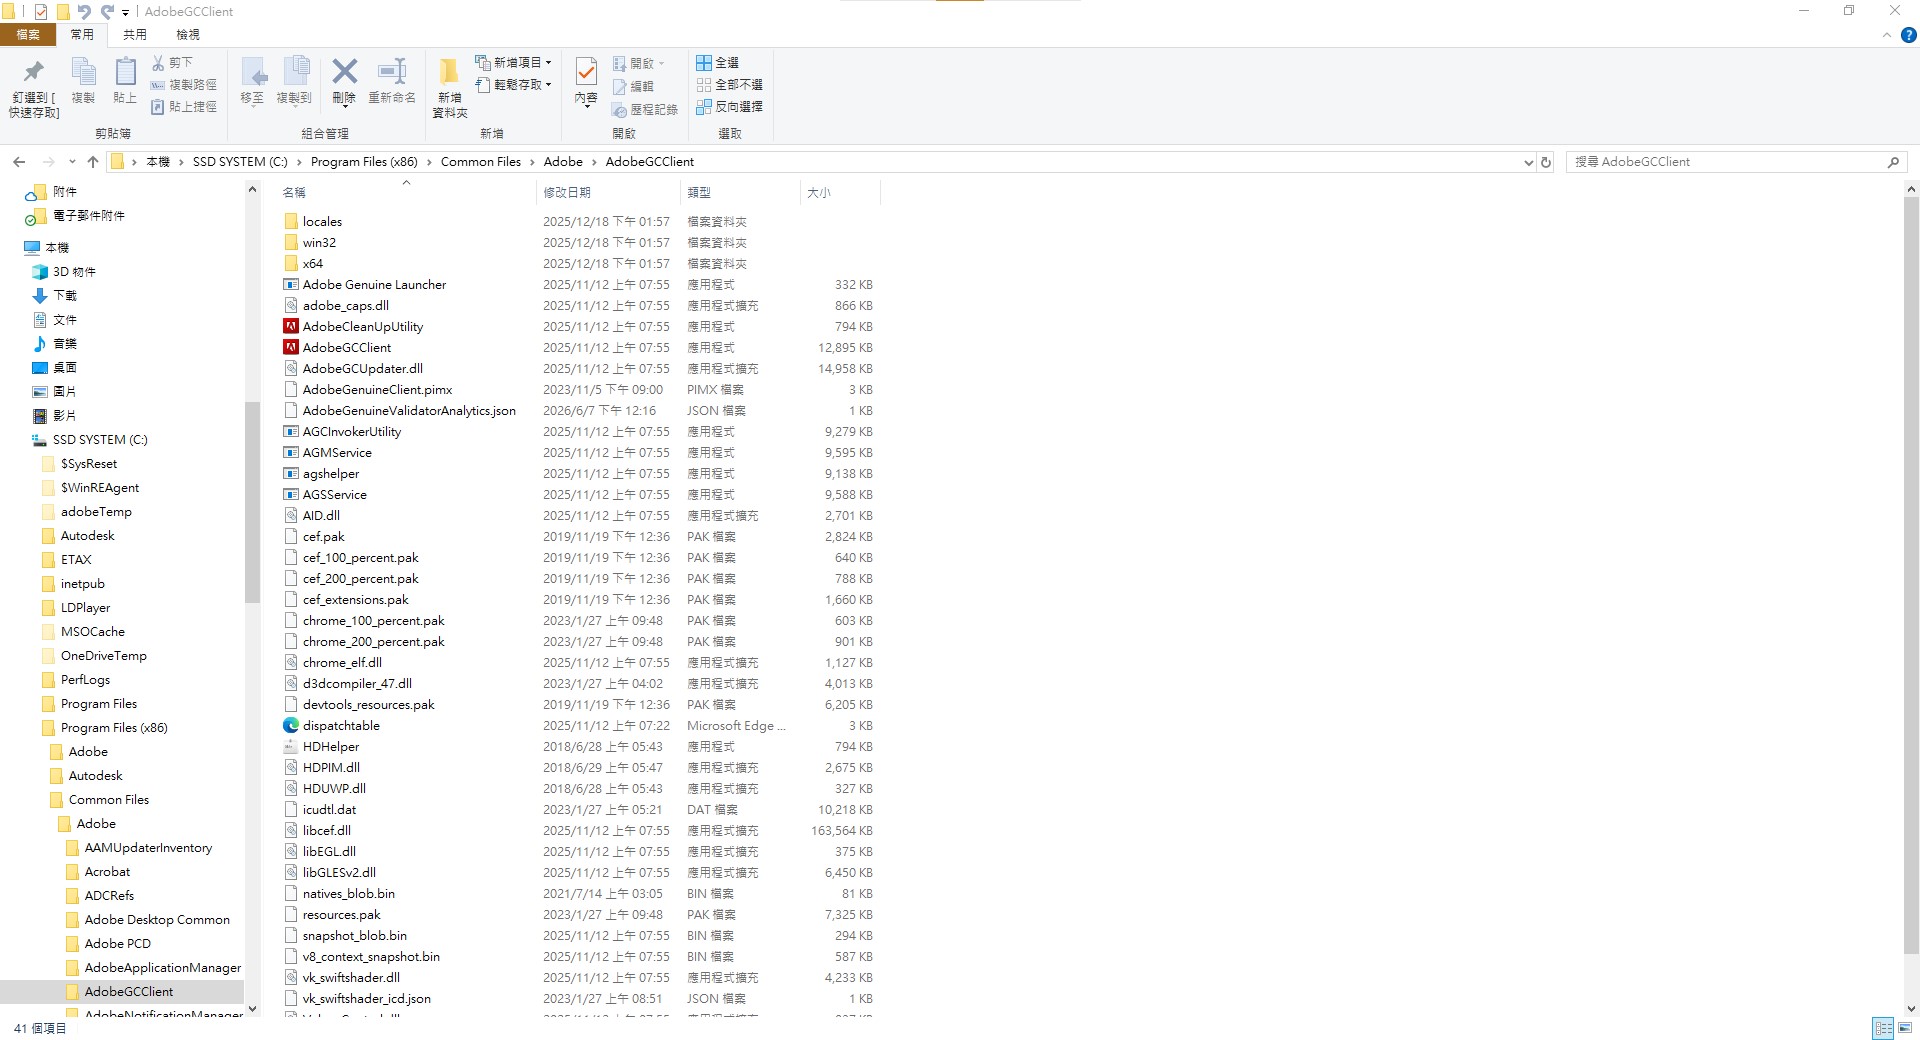Open recent locations dropdown arrow
The image size is (1920, 1040).
coord(72,162)
